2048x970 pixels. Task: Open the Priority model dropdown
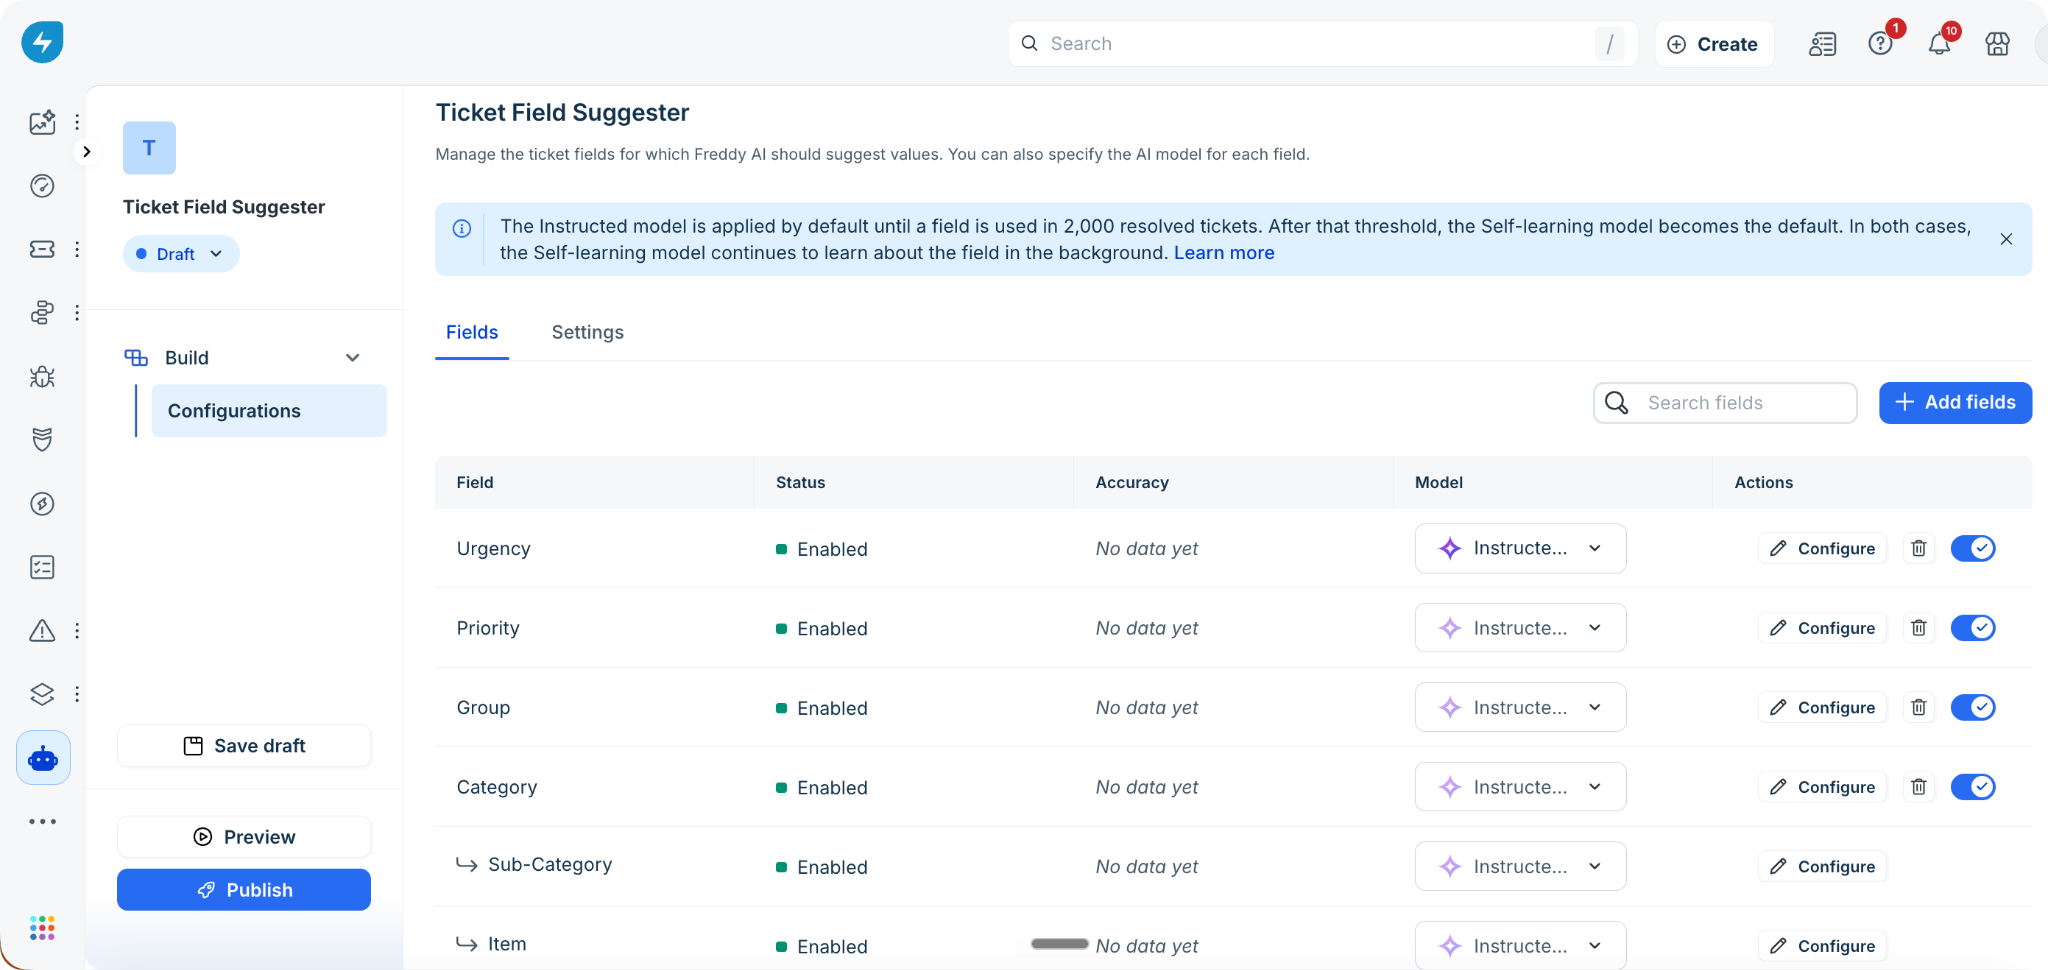[1520, 628]
